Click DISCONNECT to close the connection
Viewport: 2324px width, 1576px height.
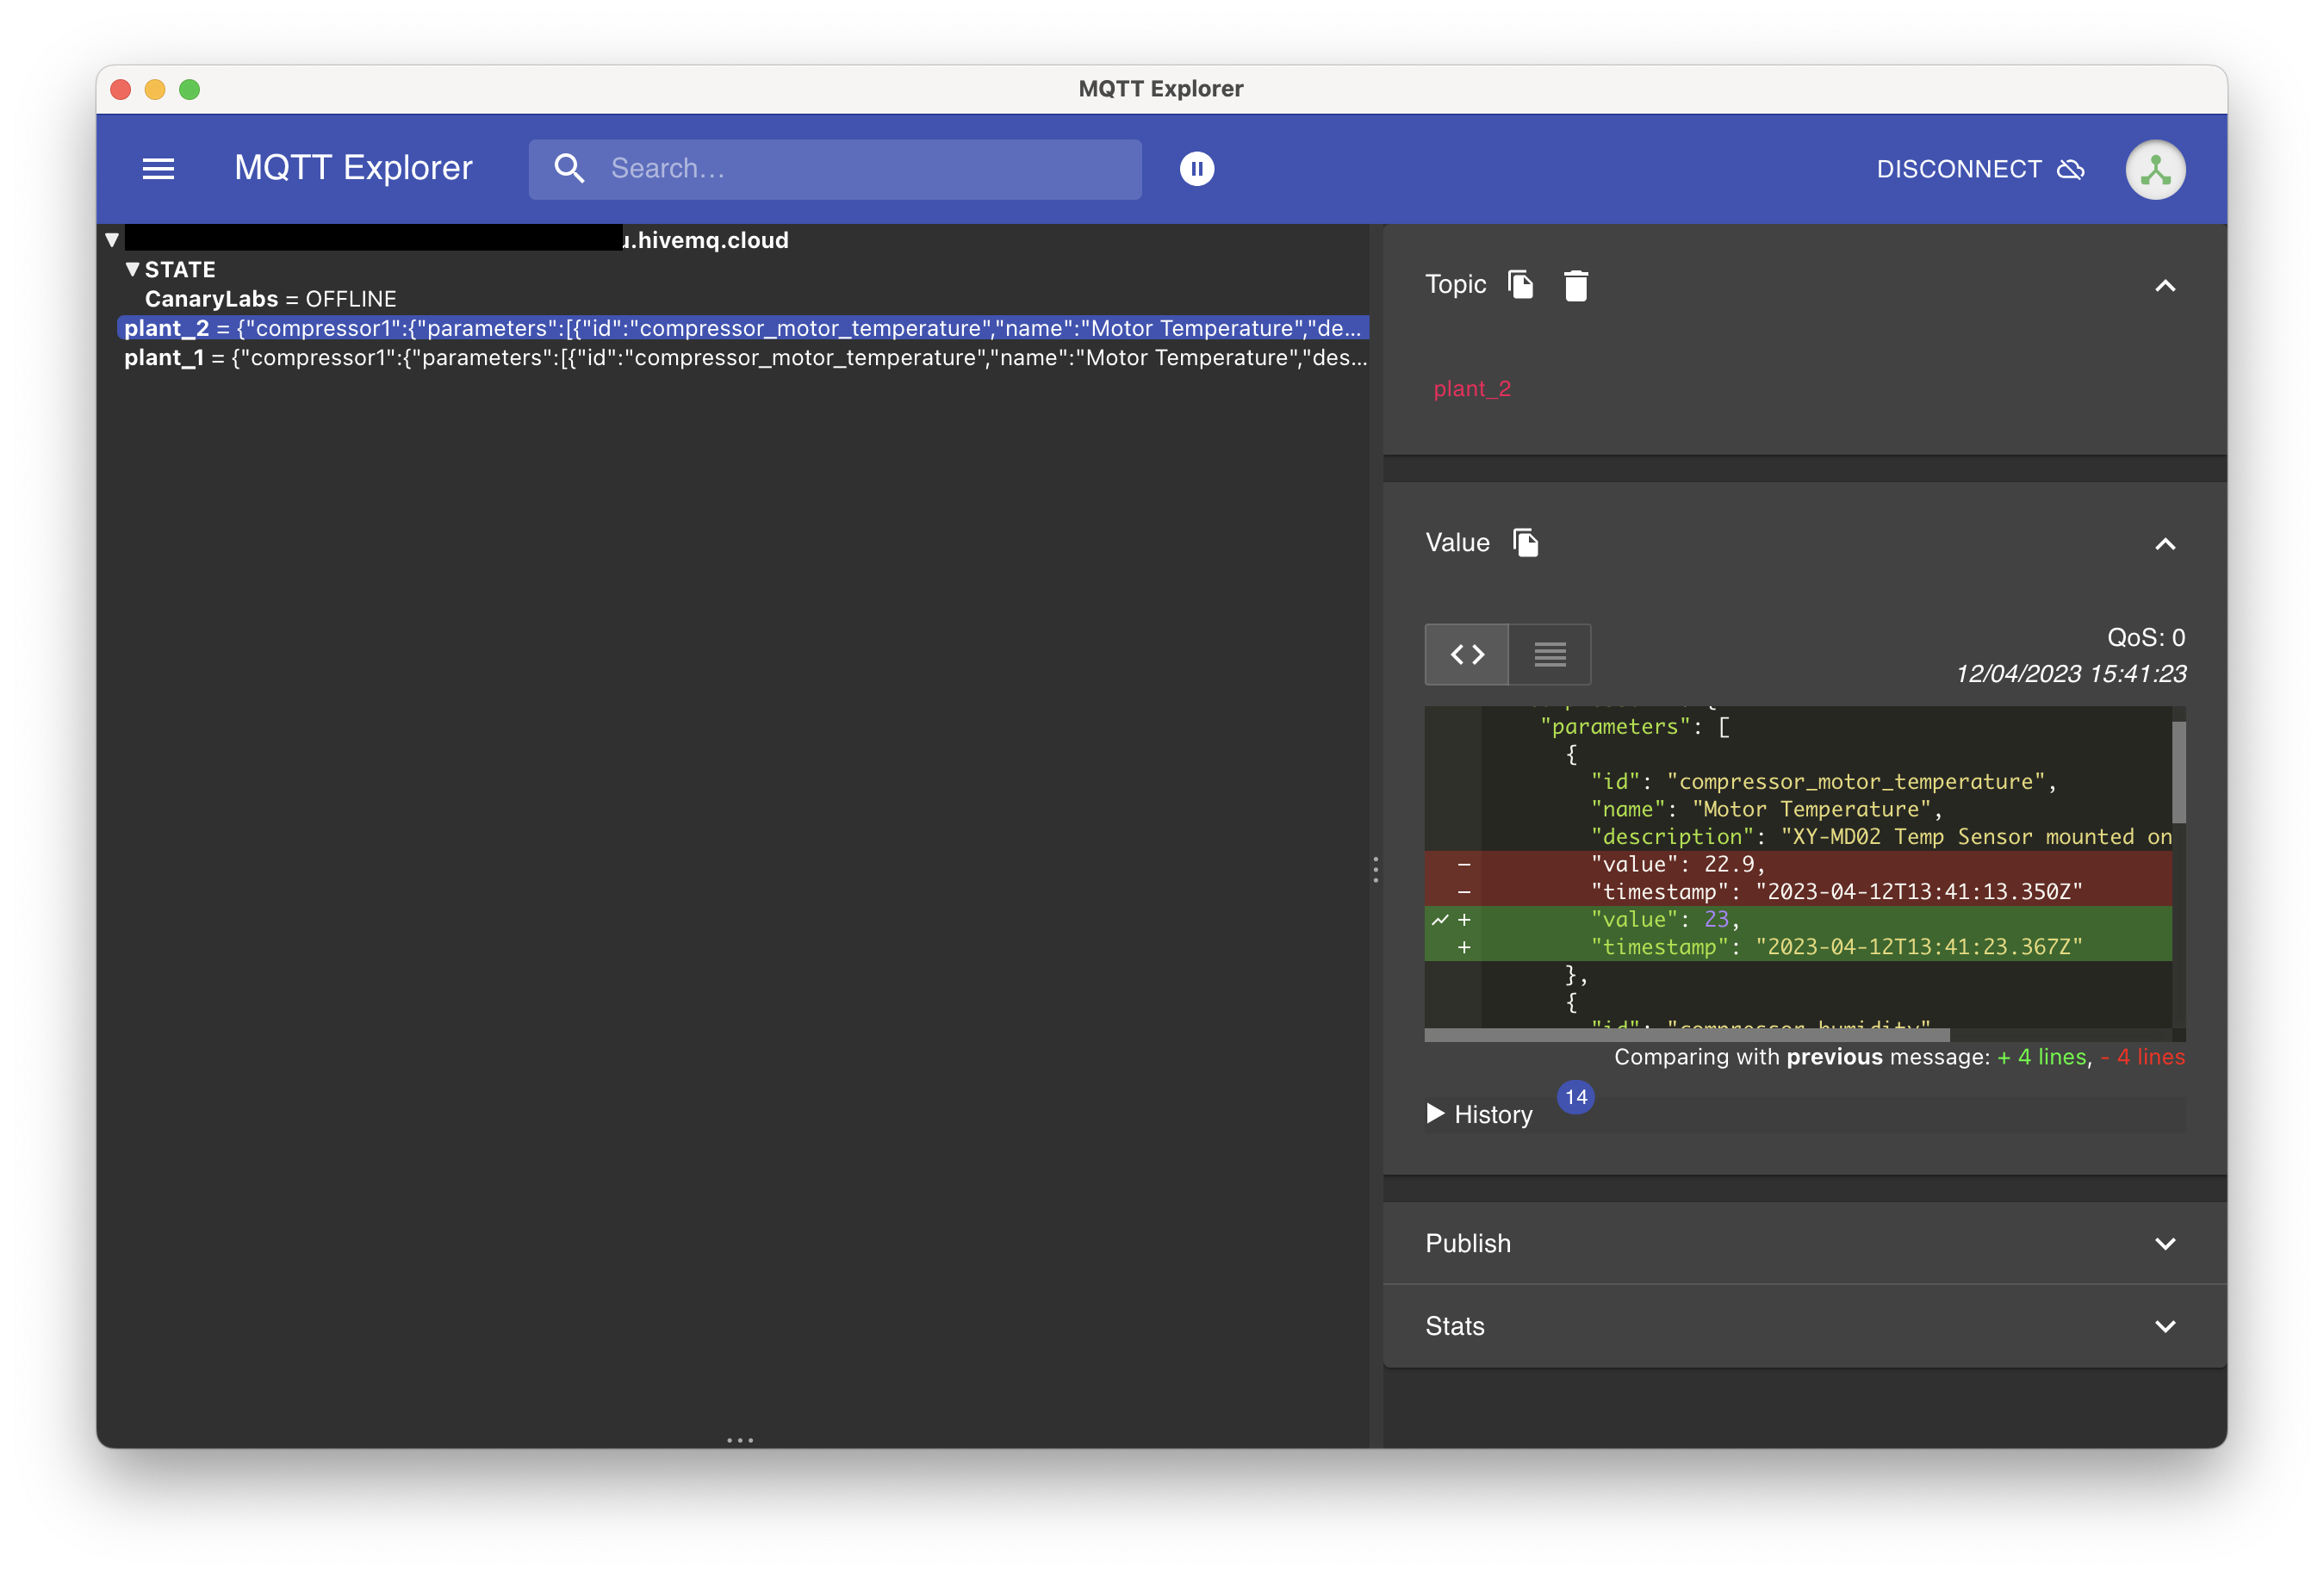click(x=1958, y=169)
